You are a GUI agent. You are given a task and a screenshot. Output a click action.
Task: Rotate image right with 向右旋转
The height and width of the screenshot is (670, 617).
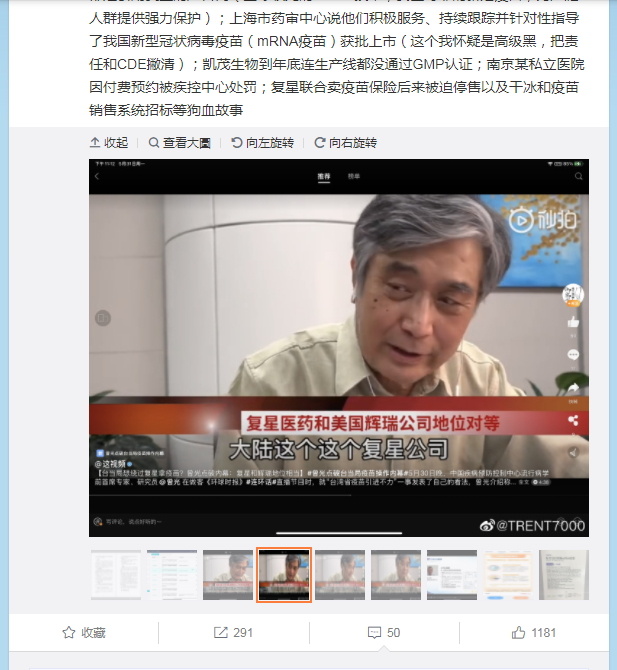point(345,143)
